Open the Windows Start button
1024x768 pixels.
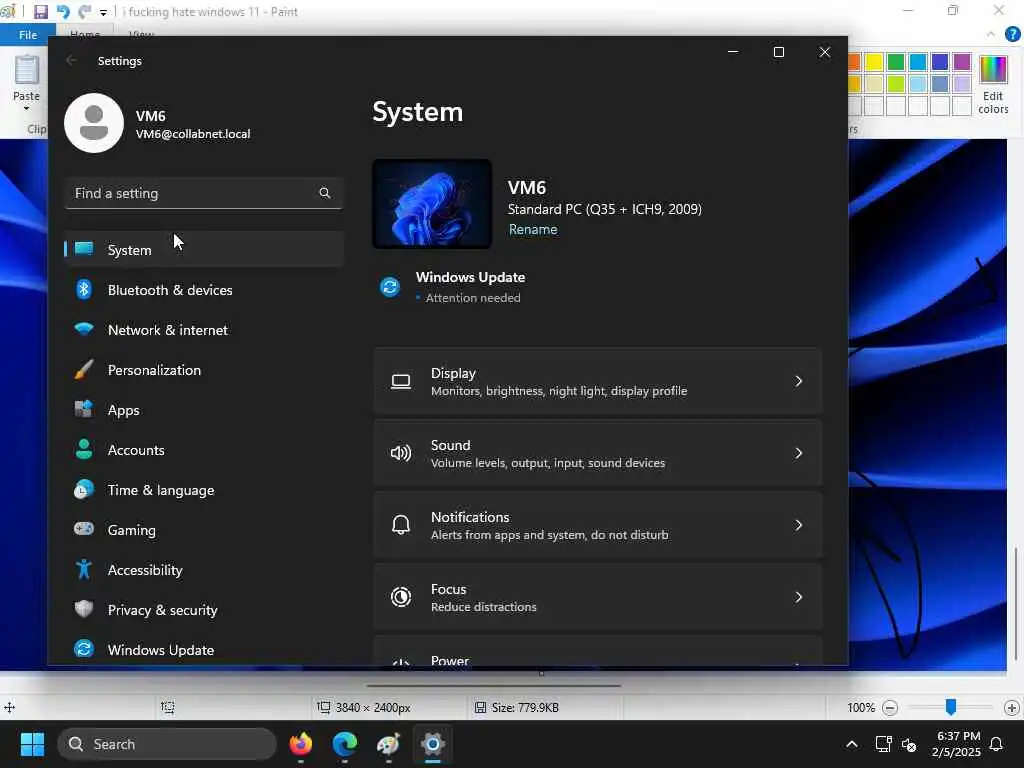pyautogui.click(x=32, y=744)
